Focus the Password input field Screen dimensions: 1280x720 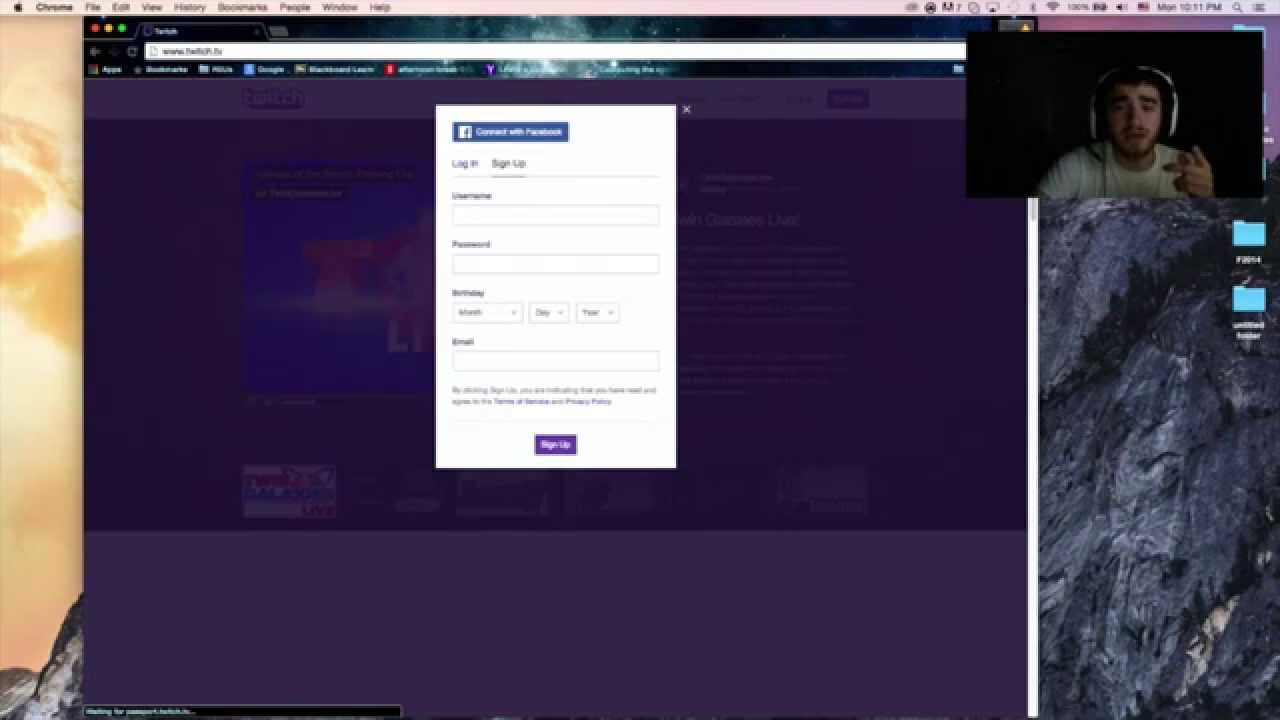coord(555,264)
